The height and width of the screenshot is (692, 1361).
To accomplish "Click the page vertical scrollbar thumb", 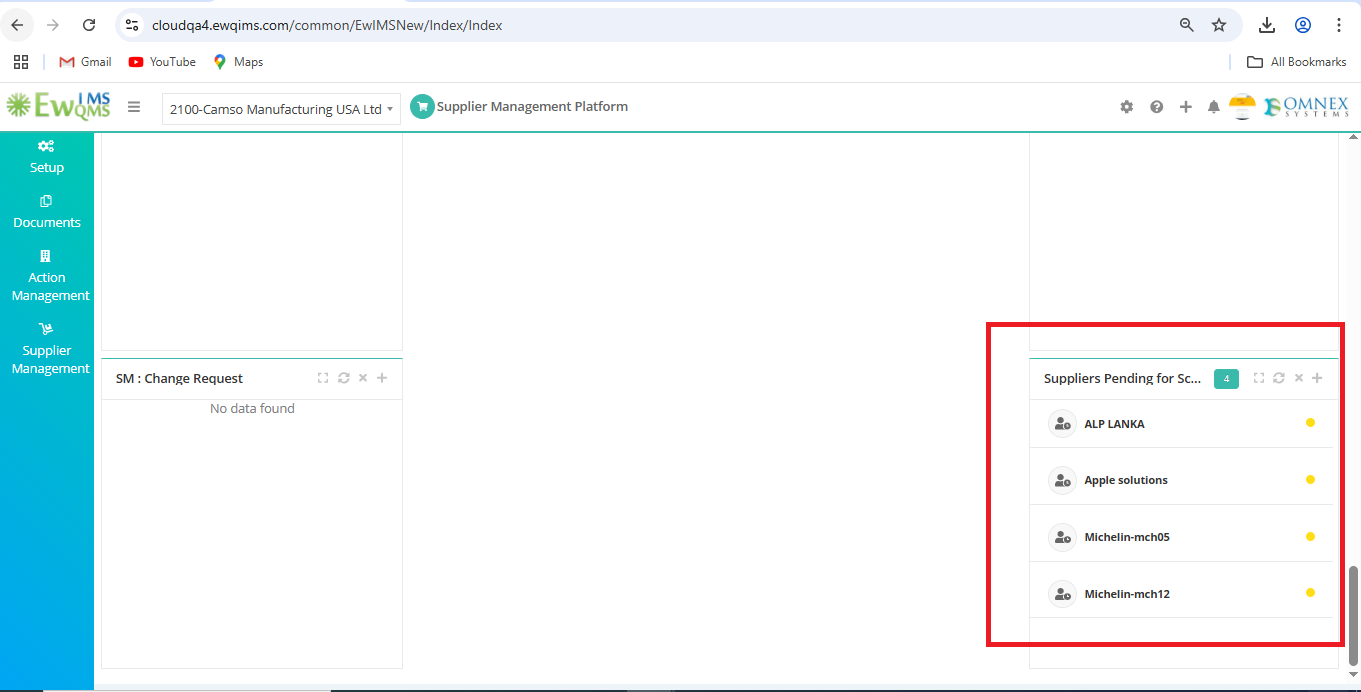I will (1354, 615).
